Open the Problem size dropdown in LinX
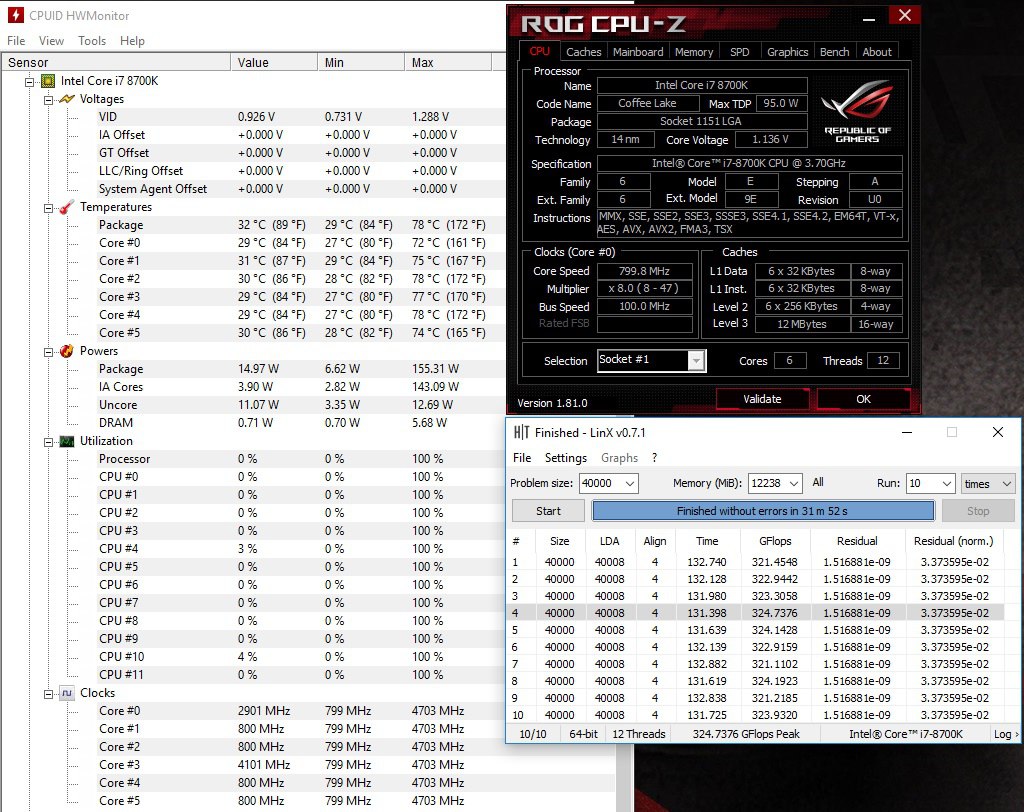Viewport: 1024px width, 812px height. pos(630,483)
